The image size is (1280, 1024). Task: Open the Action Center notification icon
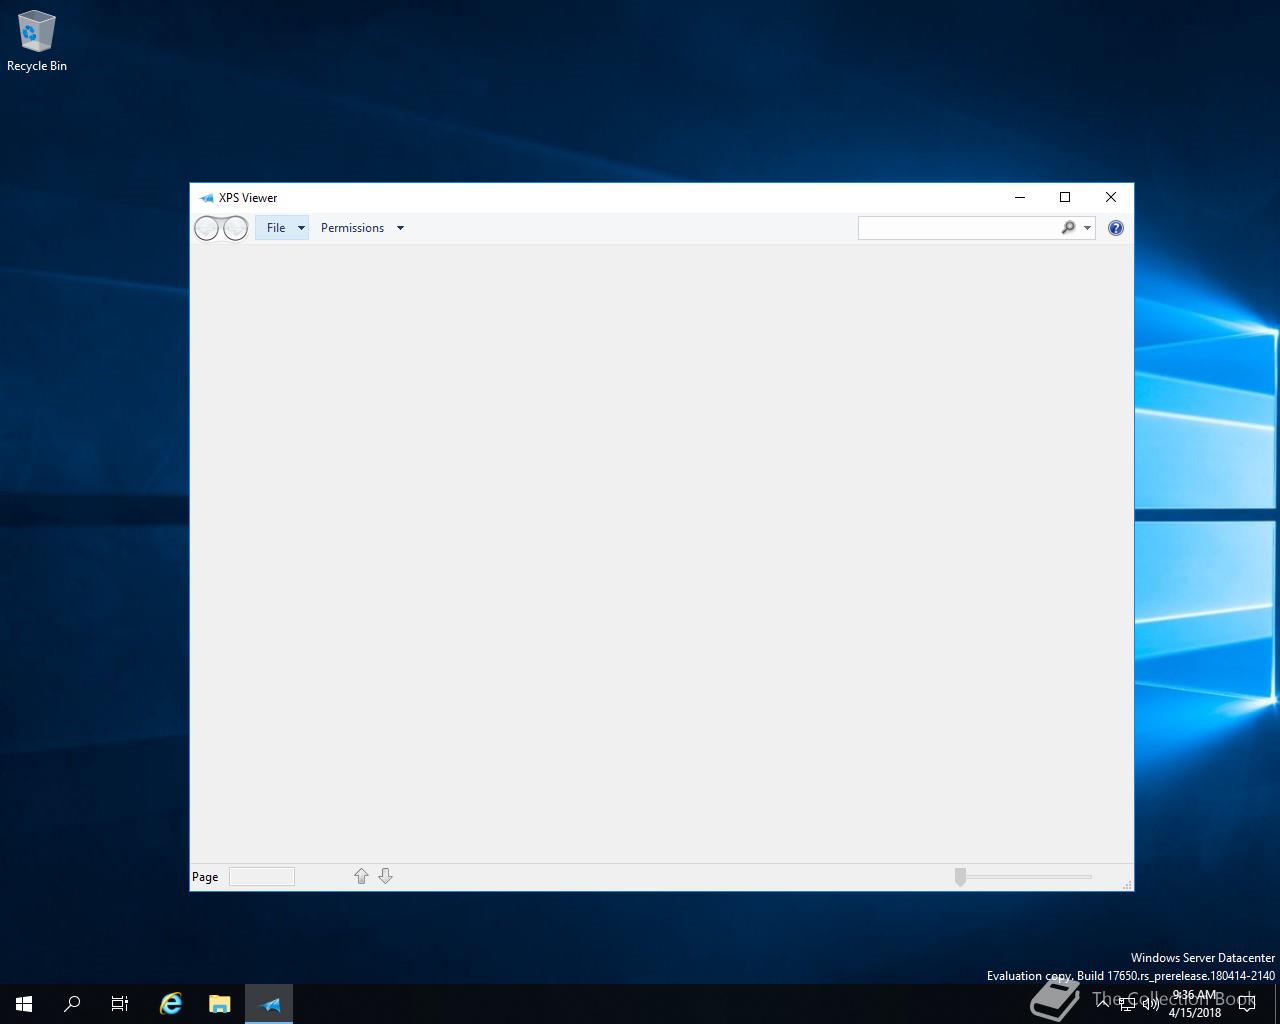point(1246,1004)
